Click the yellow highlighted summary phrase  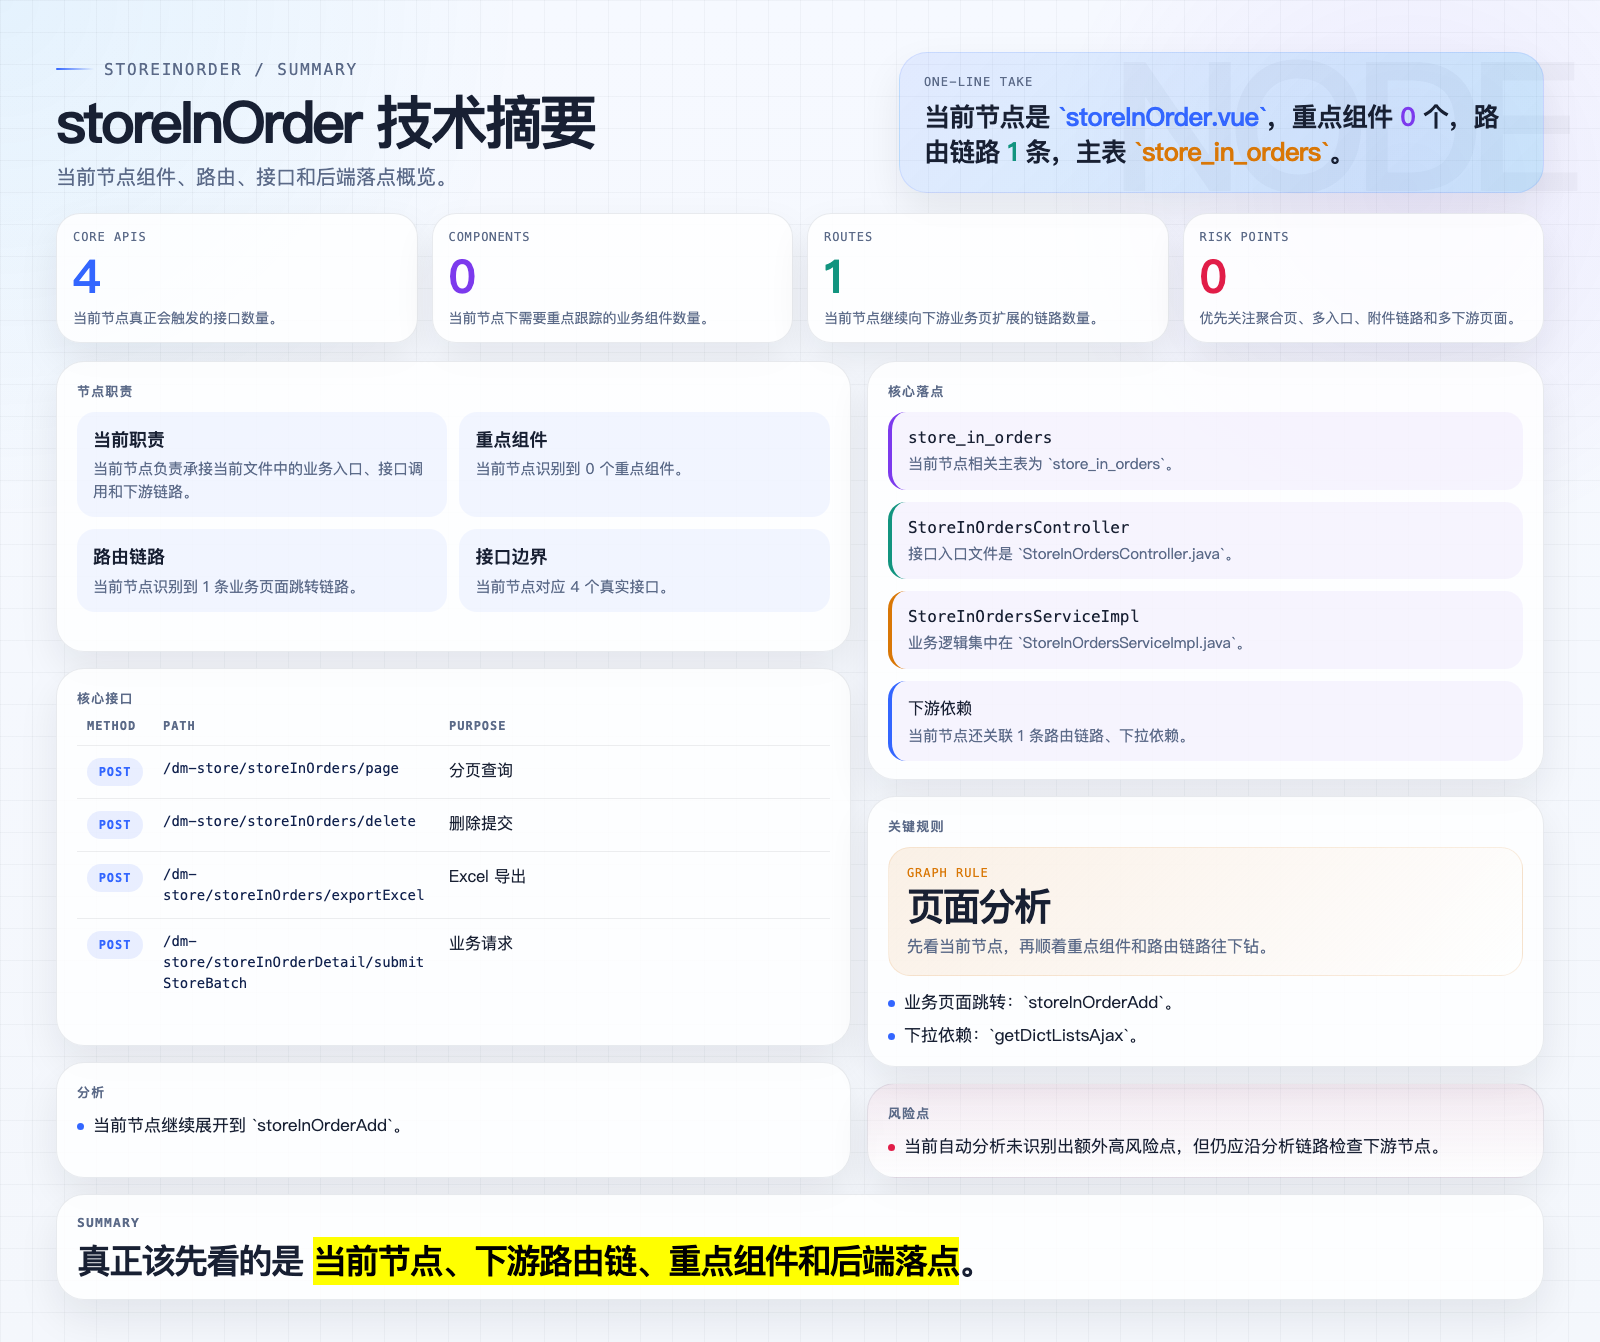[x=636, y=1261]
